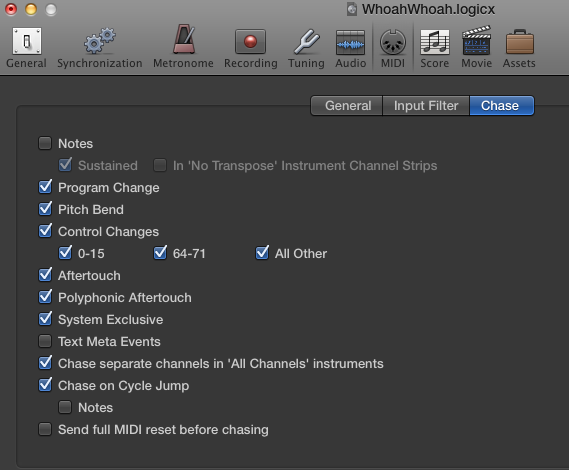Toggle 'No Transpose' Instrument Channel Strips checkbox
The width and height of the screenshot is (569, 470).
coord(160,165)
